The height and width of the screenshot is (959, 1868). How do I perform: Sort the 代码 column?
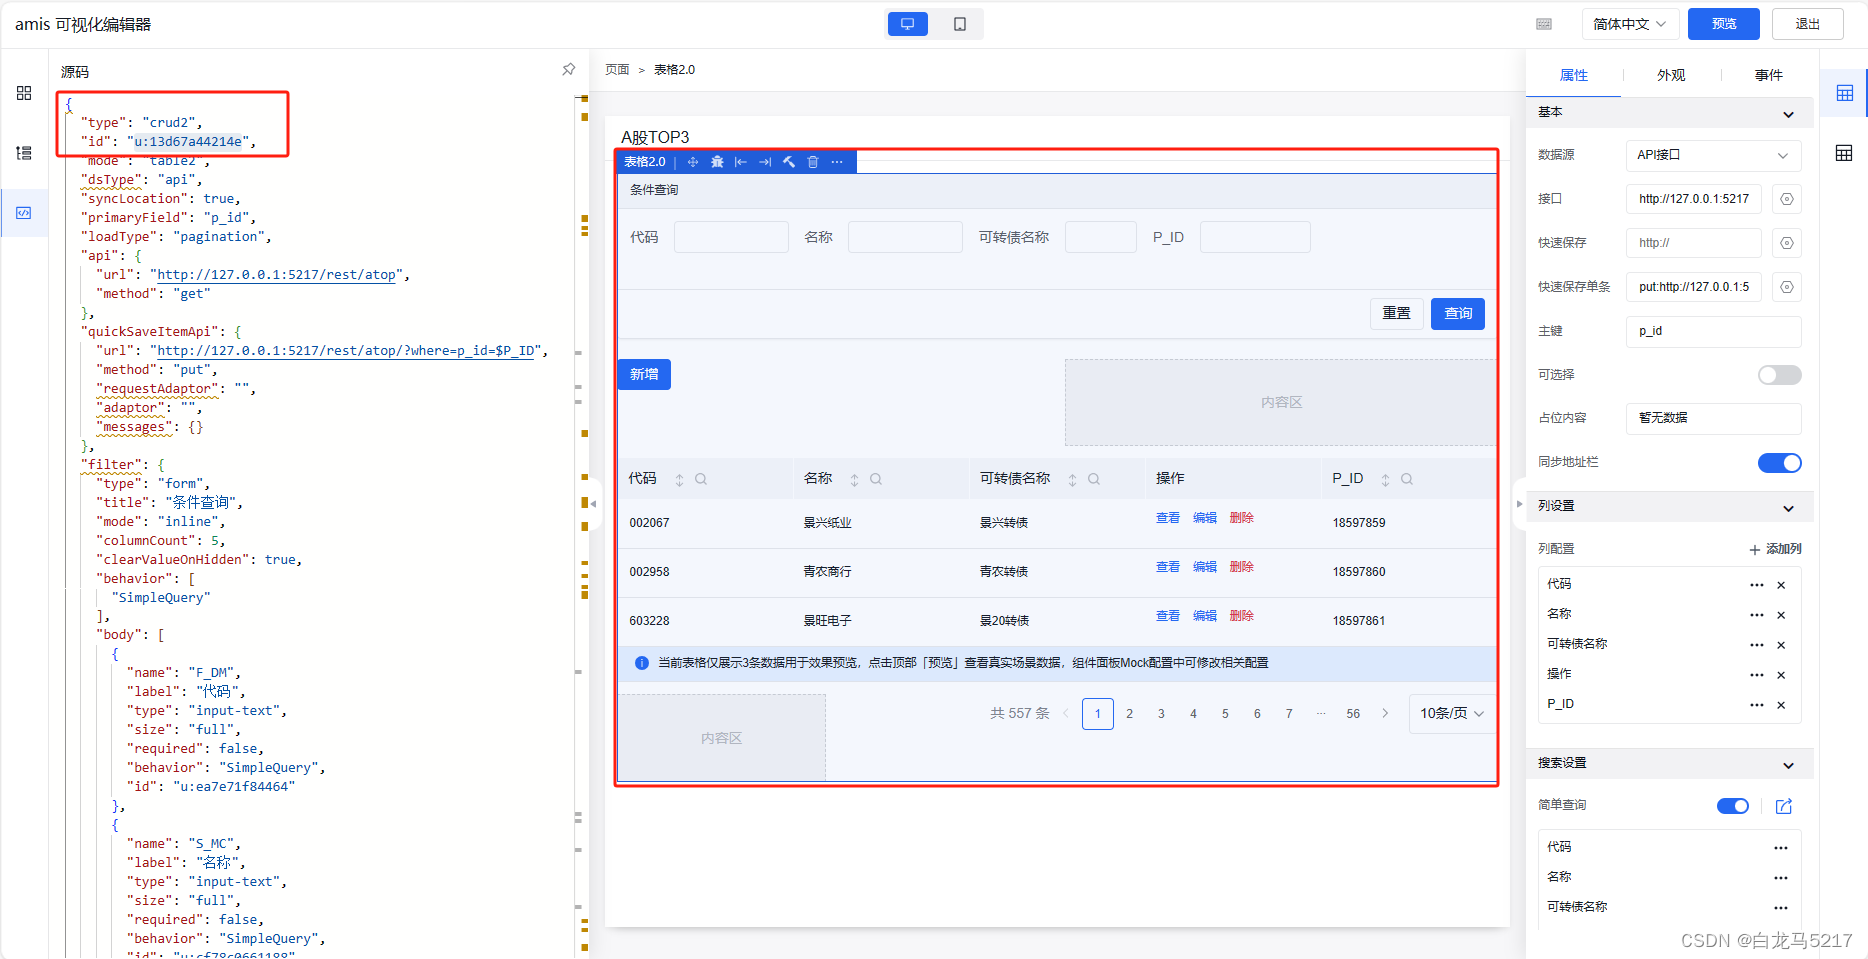point(679,480)
